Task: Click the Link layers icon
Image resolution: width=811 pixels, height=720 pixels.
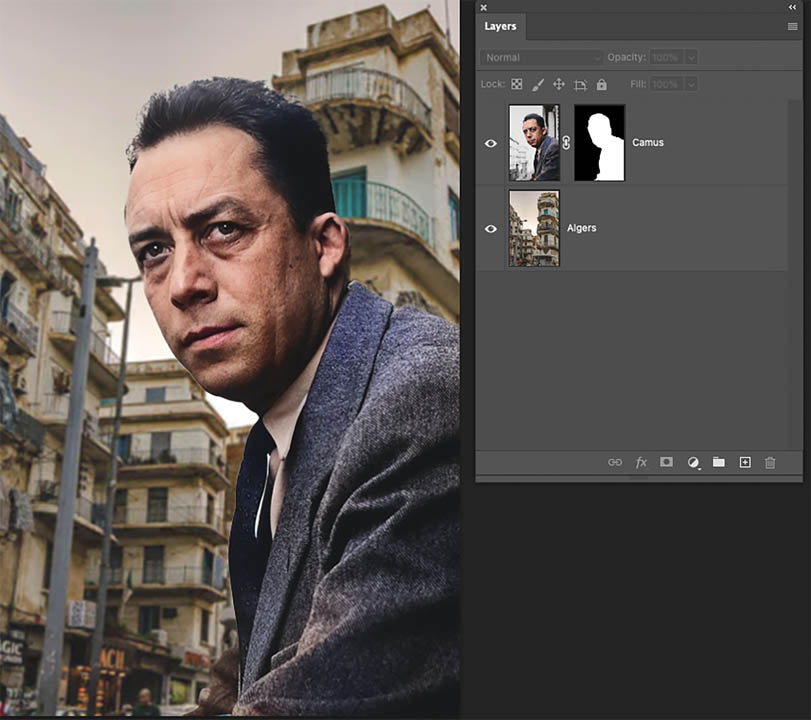Action: pyautogui.click(x=615, y=462)
